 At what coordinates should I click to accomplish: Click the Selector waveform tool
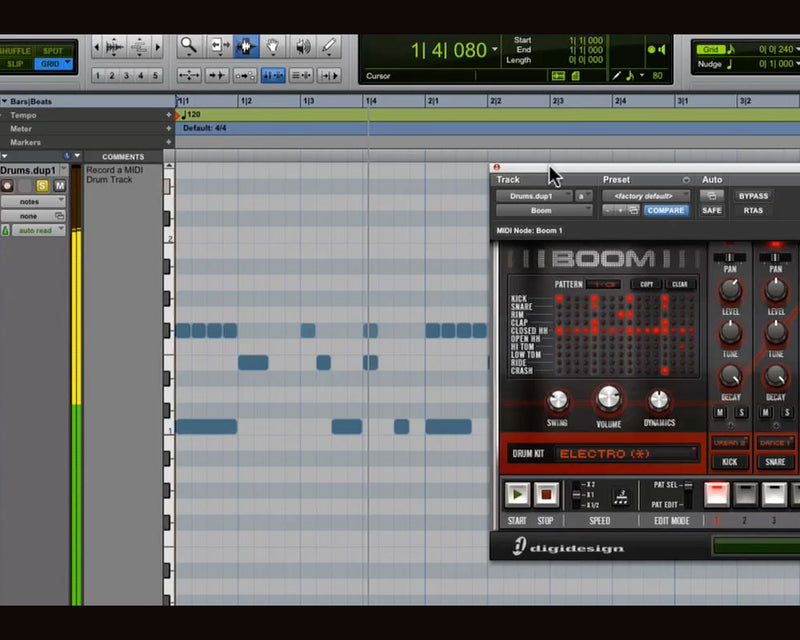245,47
